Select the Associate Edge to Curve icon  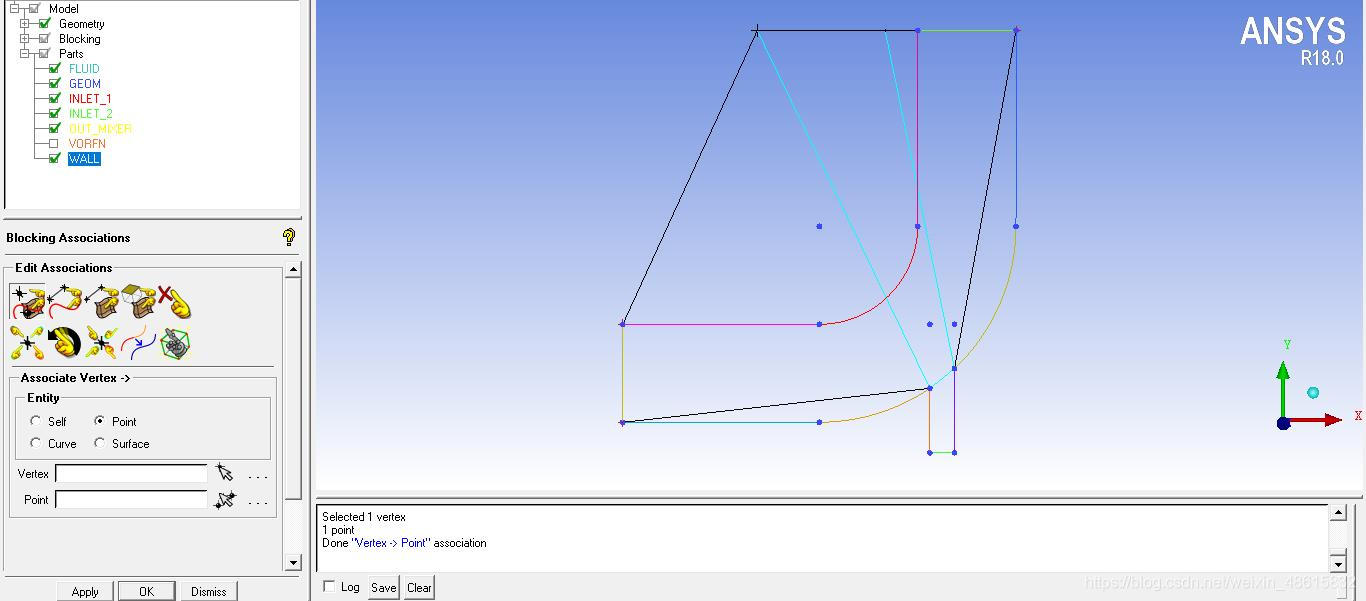click(64, 301)
